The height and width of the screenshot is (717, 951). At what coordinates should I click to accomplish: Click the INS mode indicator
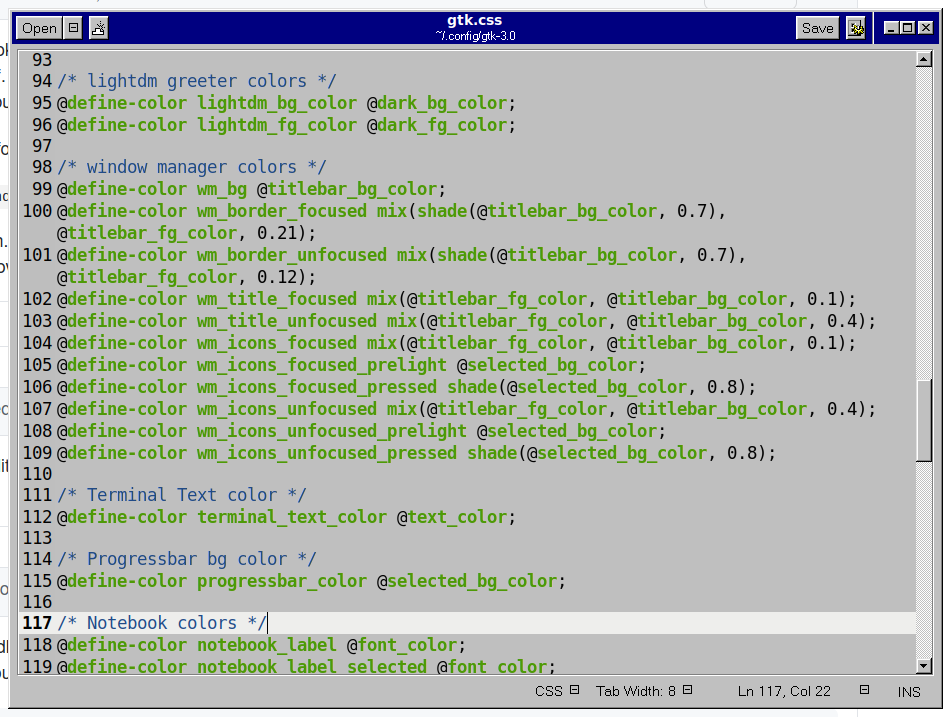coord(909,692)
